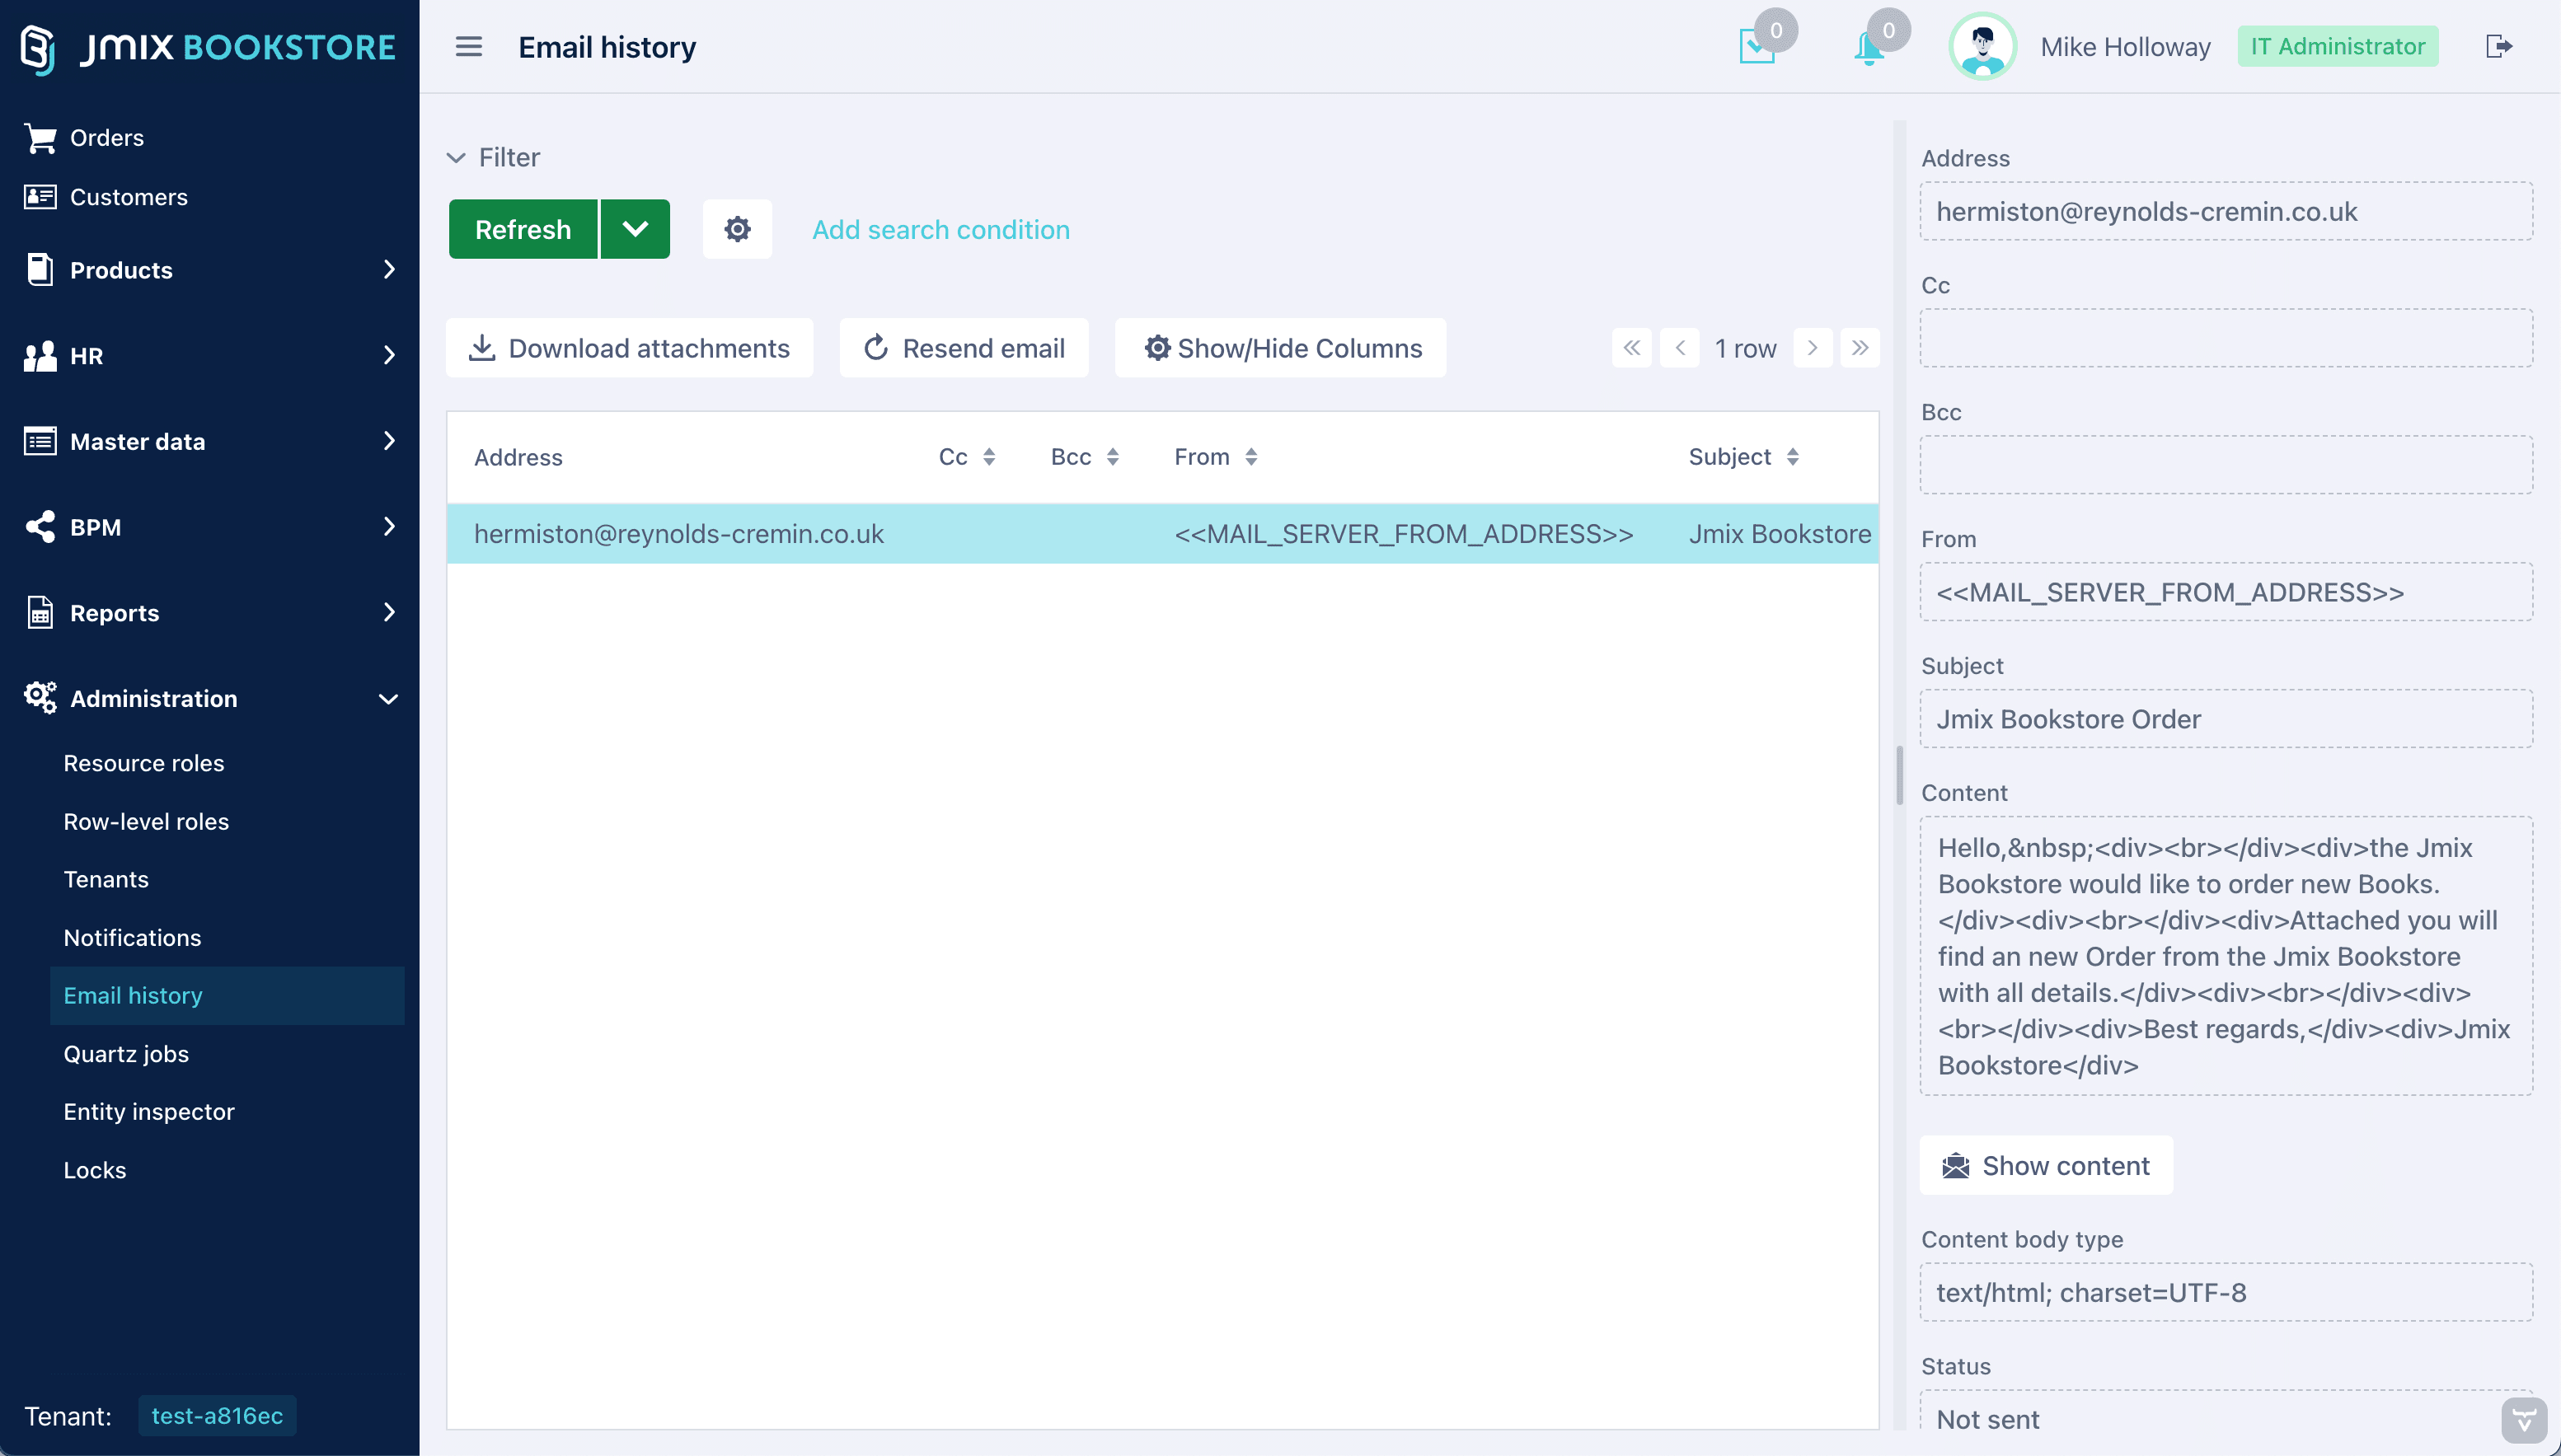Open the Refresh dropdown arrow
The height and width of the screenshot is (1456, 2561).
635,229
